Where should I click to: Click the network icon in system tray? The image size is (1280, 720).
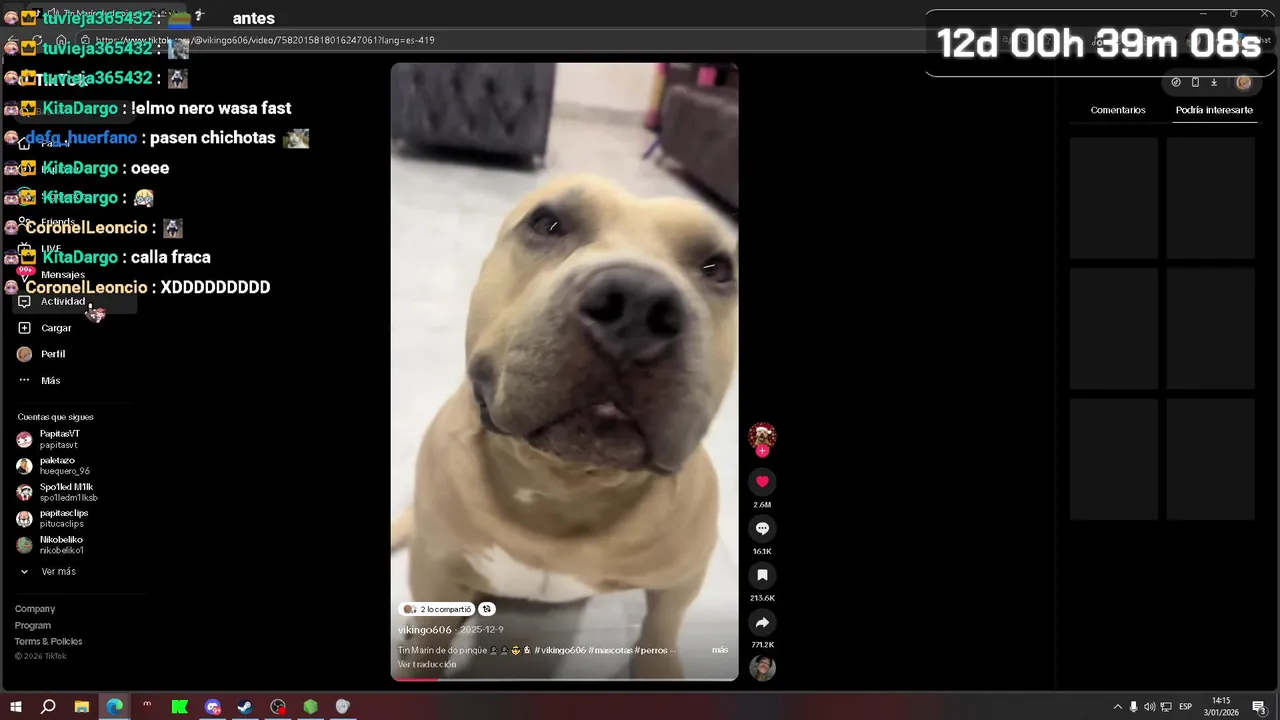click(1166, 707)
